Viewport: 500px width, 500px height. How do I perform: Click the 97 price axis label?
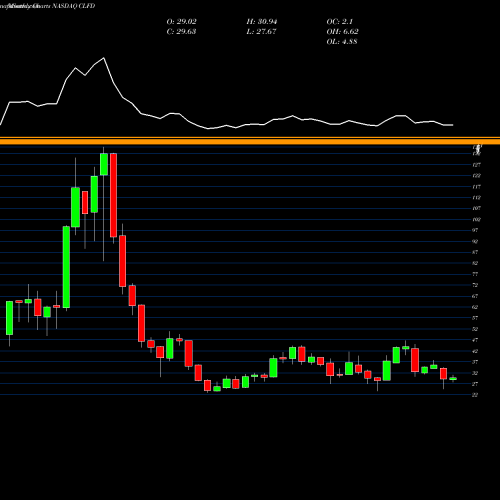tap(475, 230)
